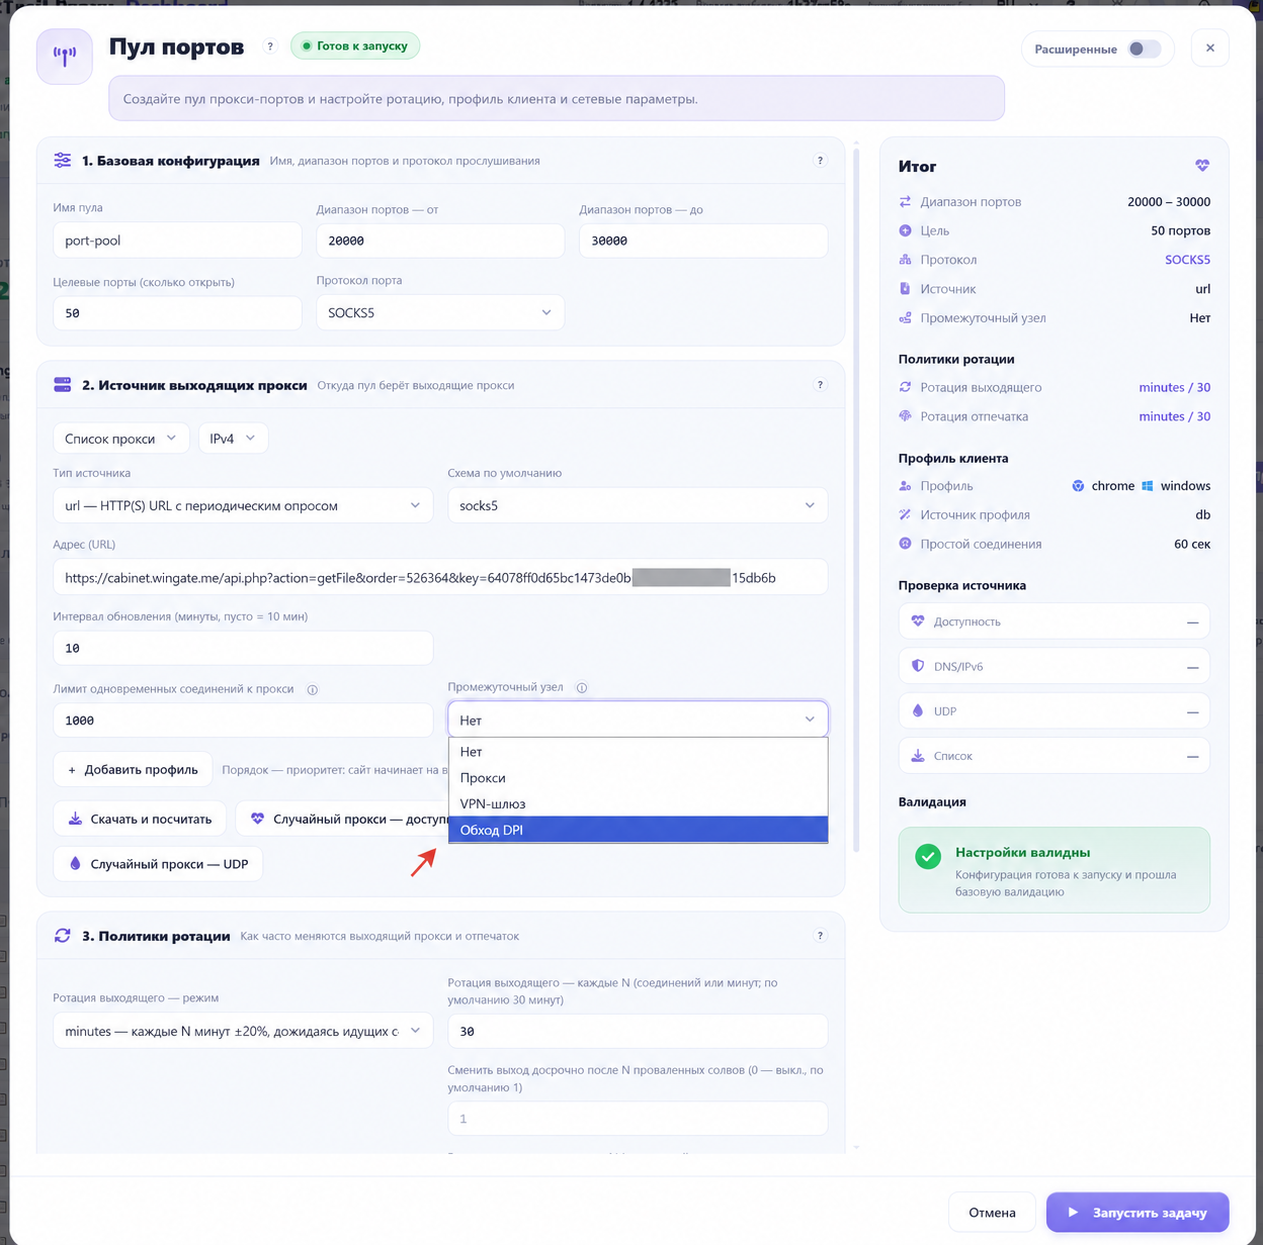Viewport: 1263px width, 1245px height.
Task: Open help for section 2 Источник выходящих прокси
Action: click(x=820, y=385)
